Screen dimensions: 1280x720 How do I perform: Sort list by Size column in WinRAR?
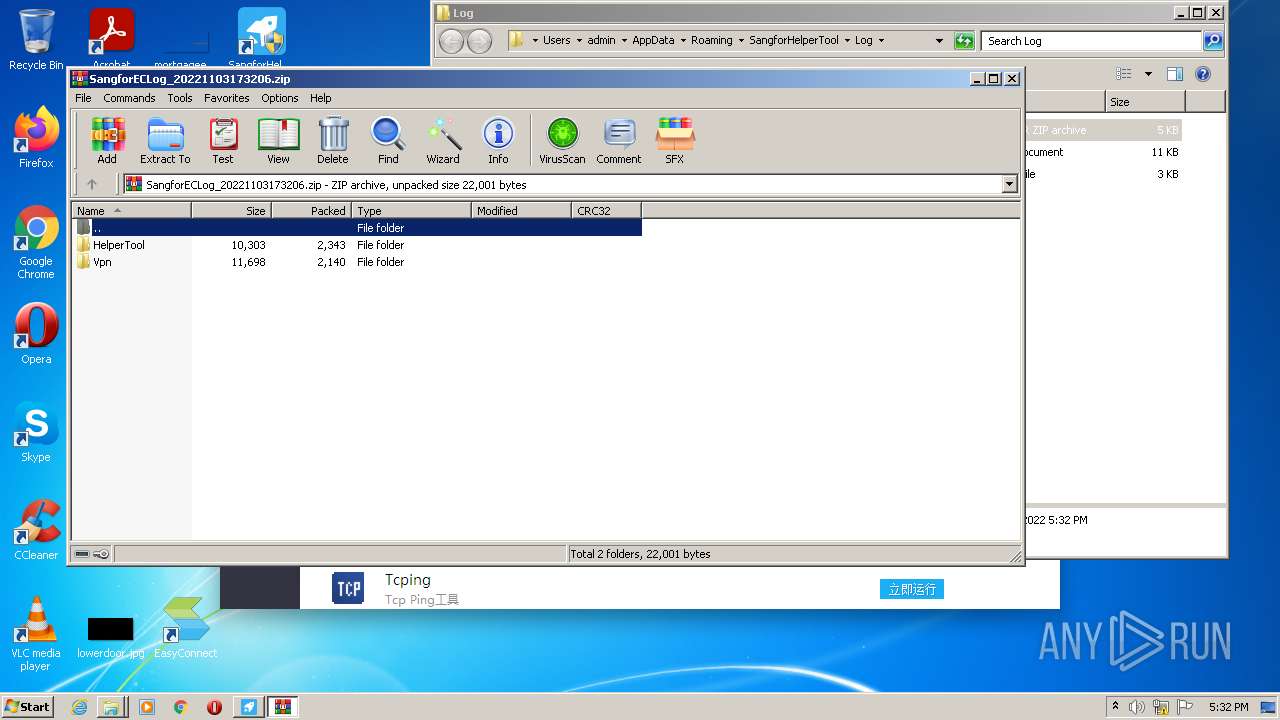point(231,210)
